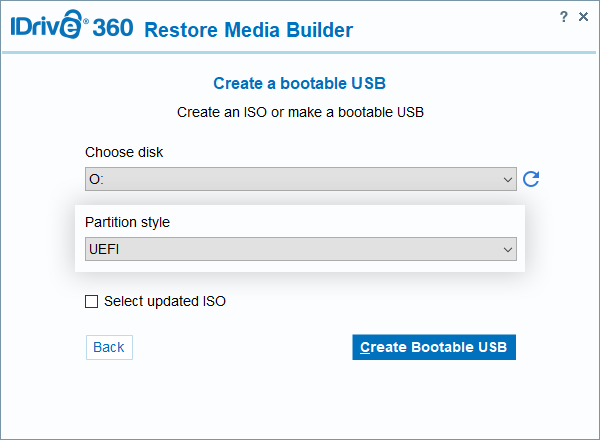600x440 pixels.
Task: Click the Choose disk dropdown arrow
Action: (508, 179)
